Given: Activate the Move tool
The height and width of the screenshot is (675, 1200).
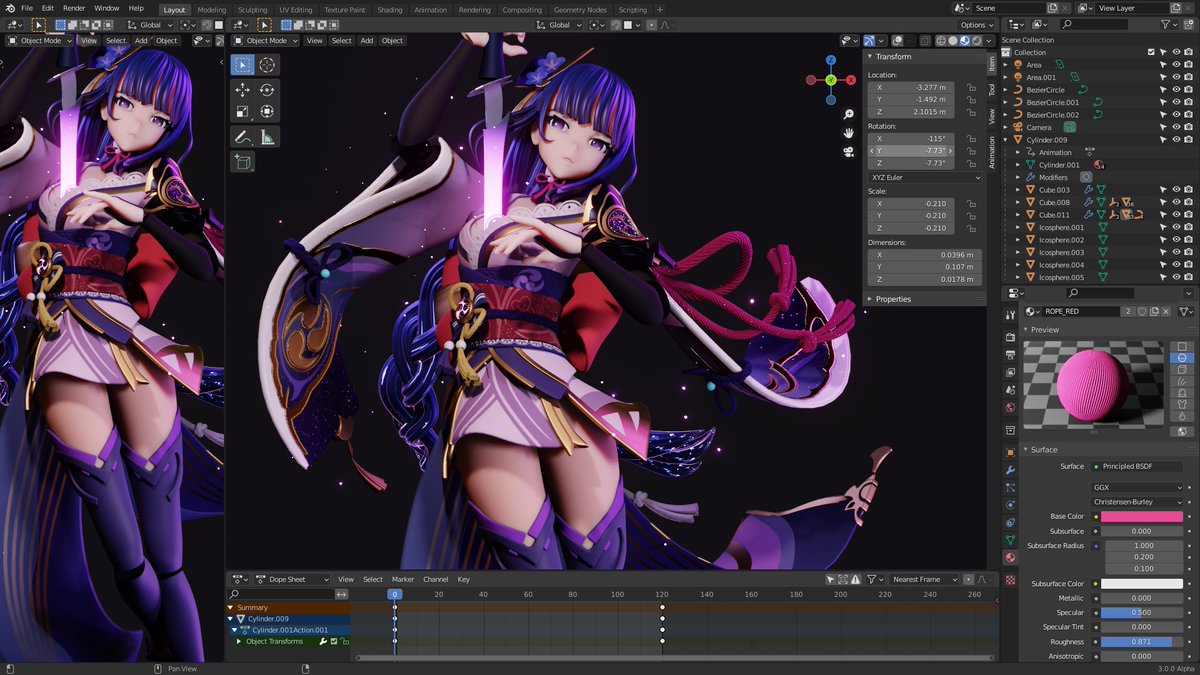Looking at the screenshot, I should click(242, 90).
